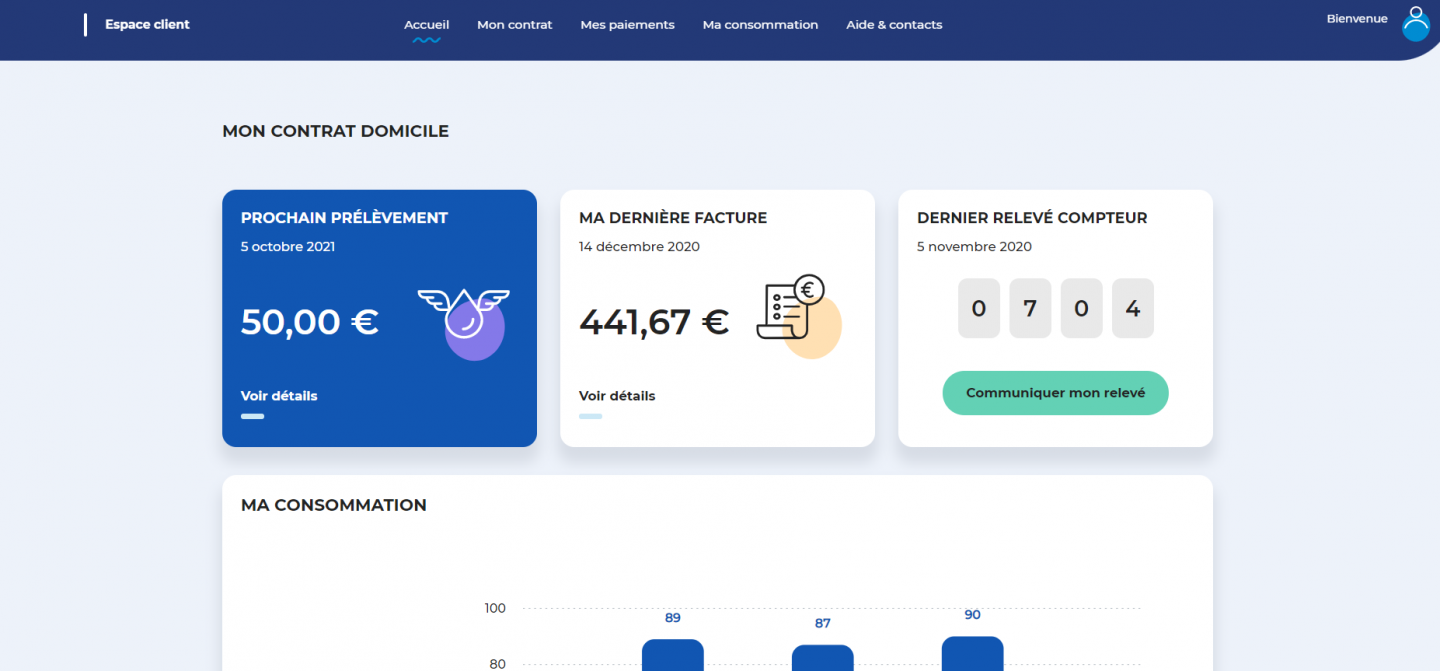Click the consumption bar labeled 87

pos(822,657)
